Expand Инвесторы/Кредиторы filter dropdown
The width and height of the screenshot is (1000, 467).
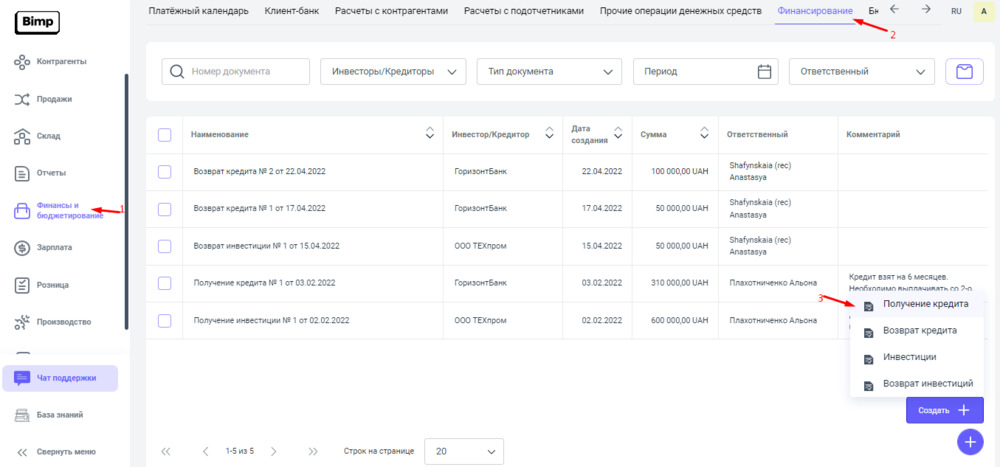pos(393,71)
